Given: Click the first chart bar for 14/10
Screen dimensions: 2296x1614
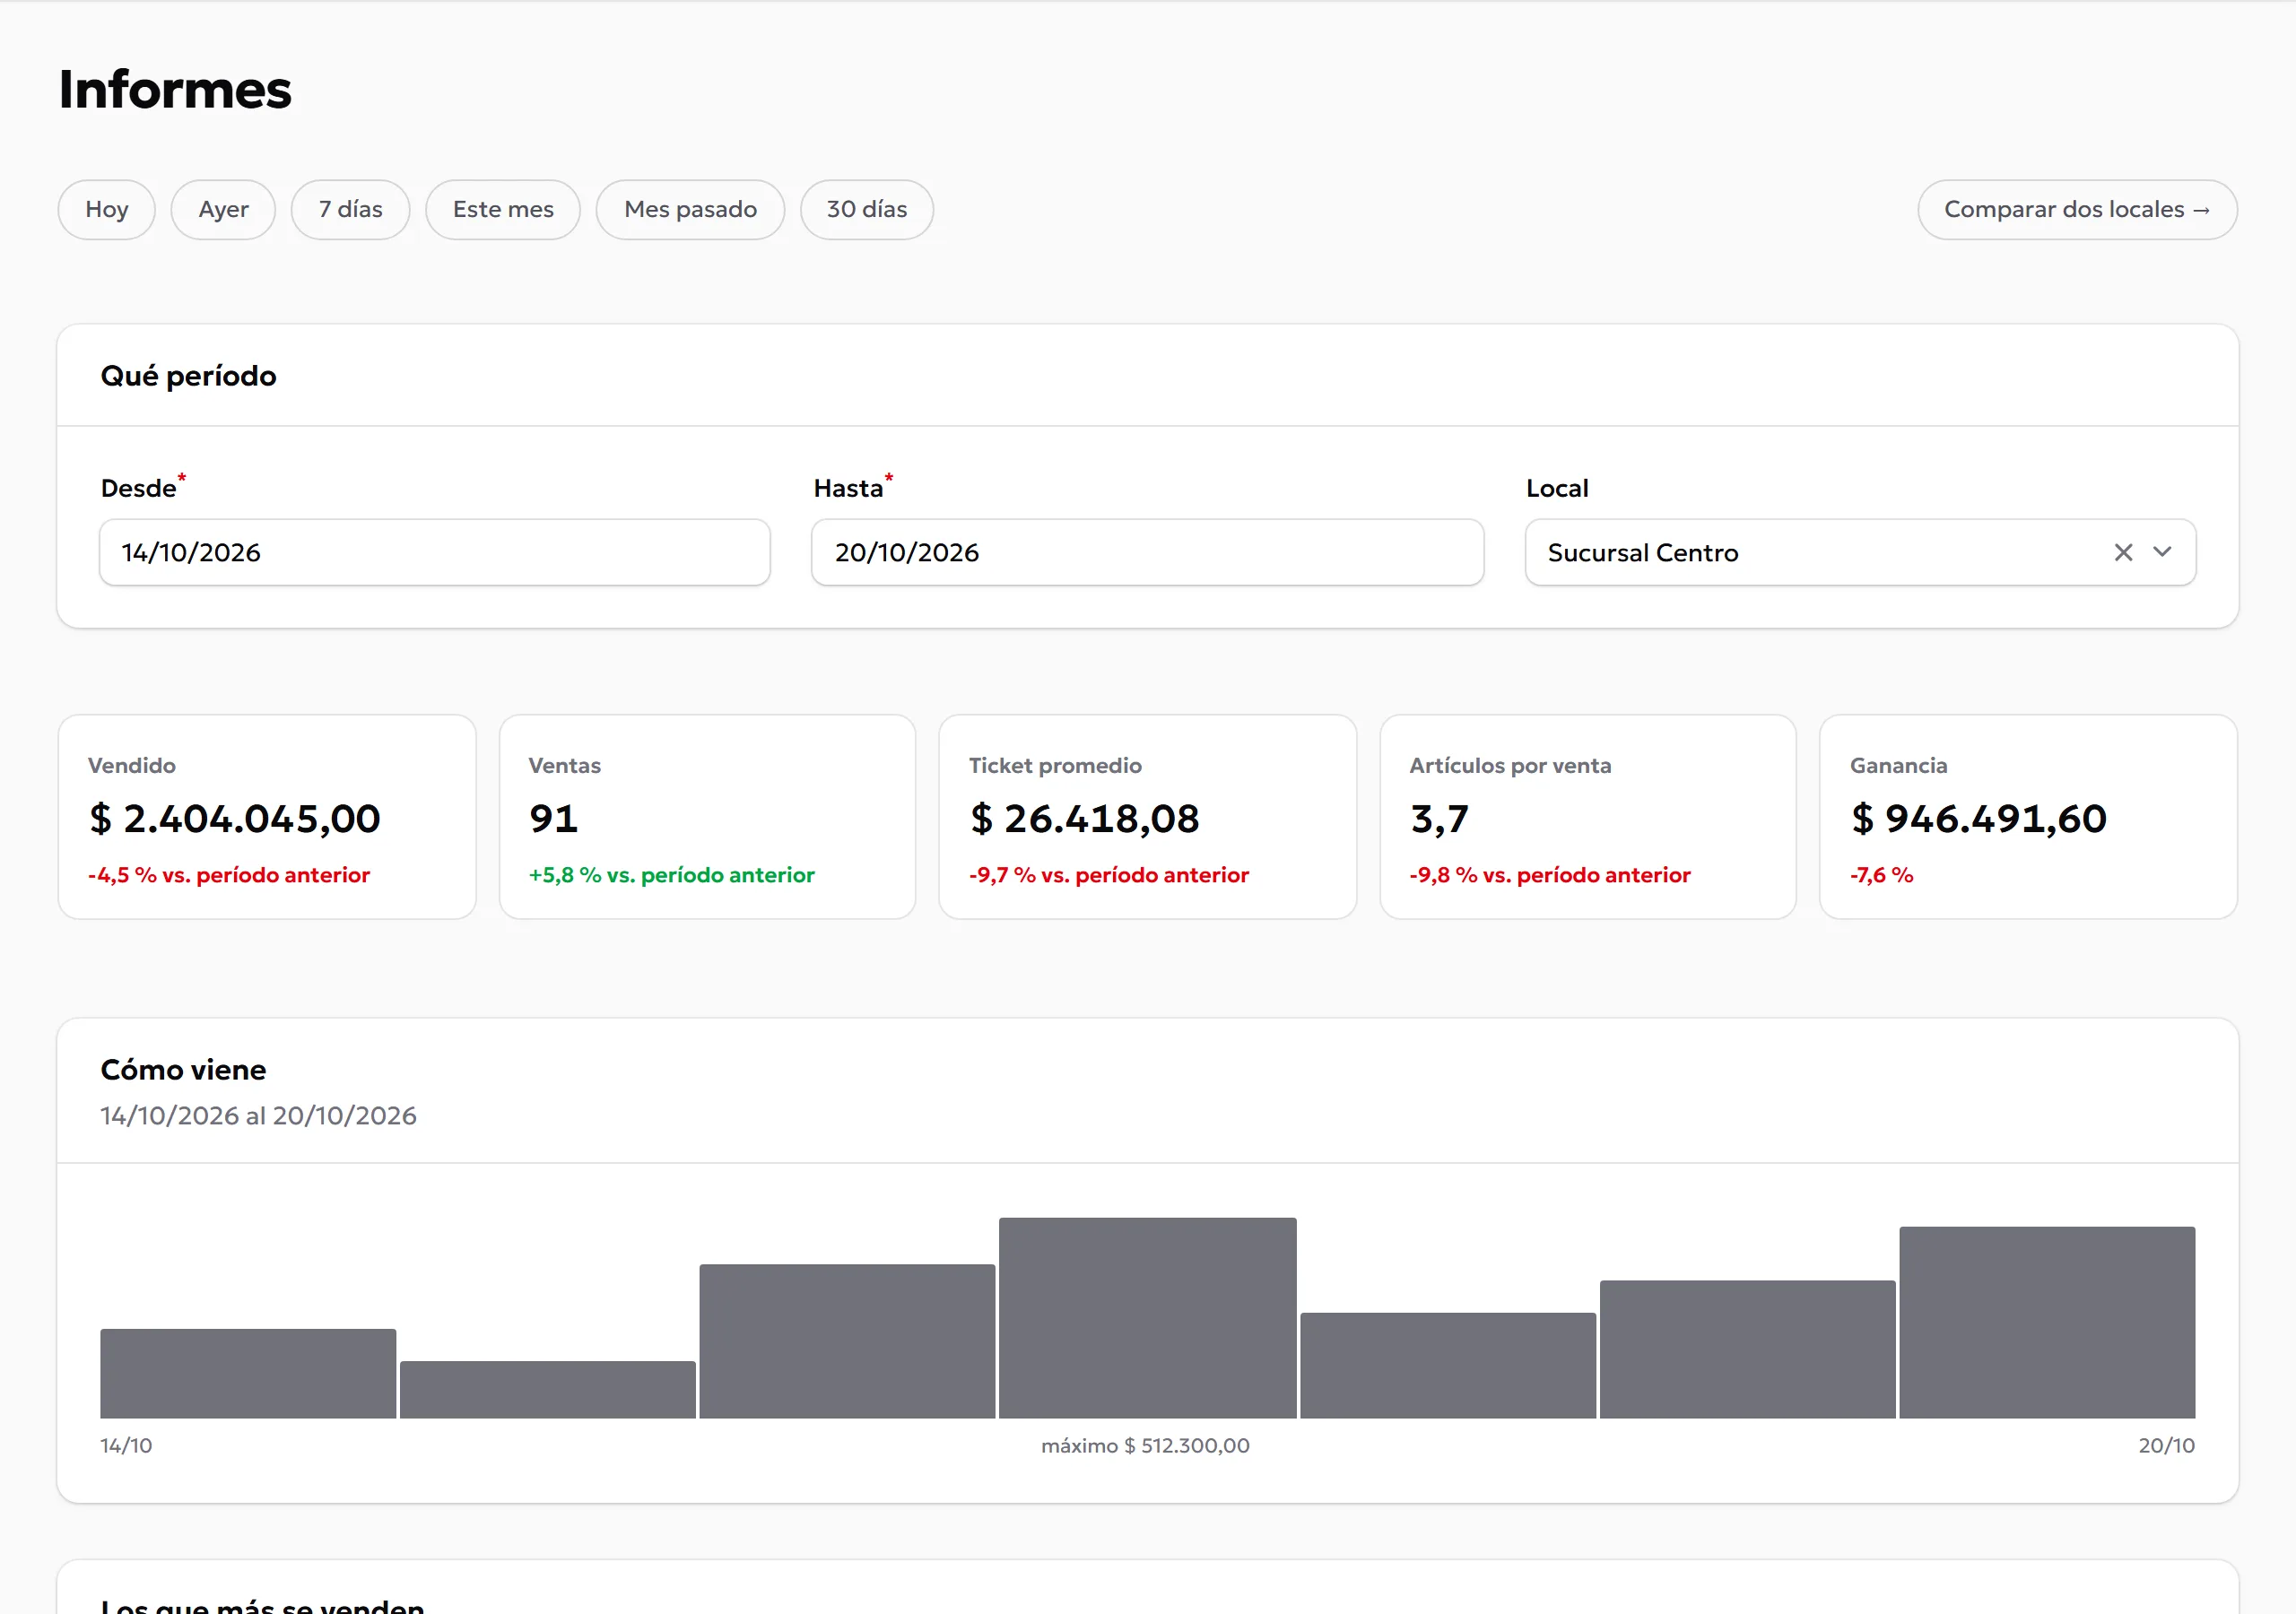Looking at the screenshot, I should pos(248,1373).
